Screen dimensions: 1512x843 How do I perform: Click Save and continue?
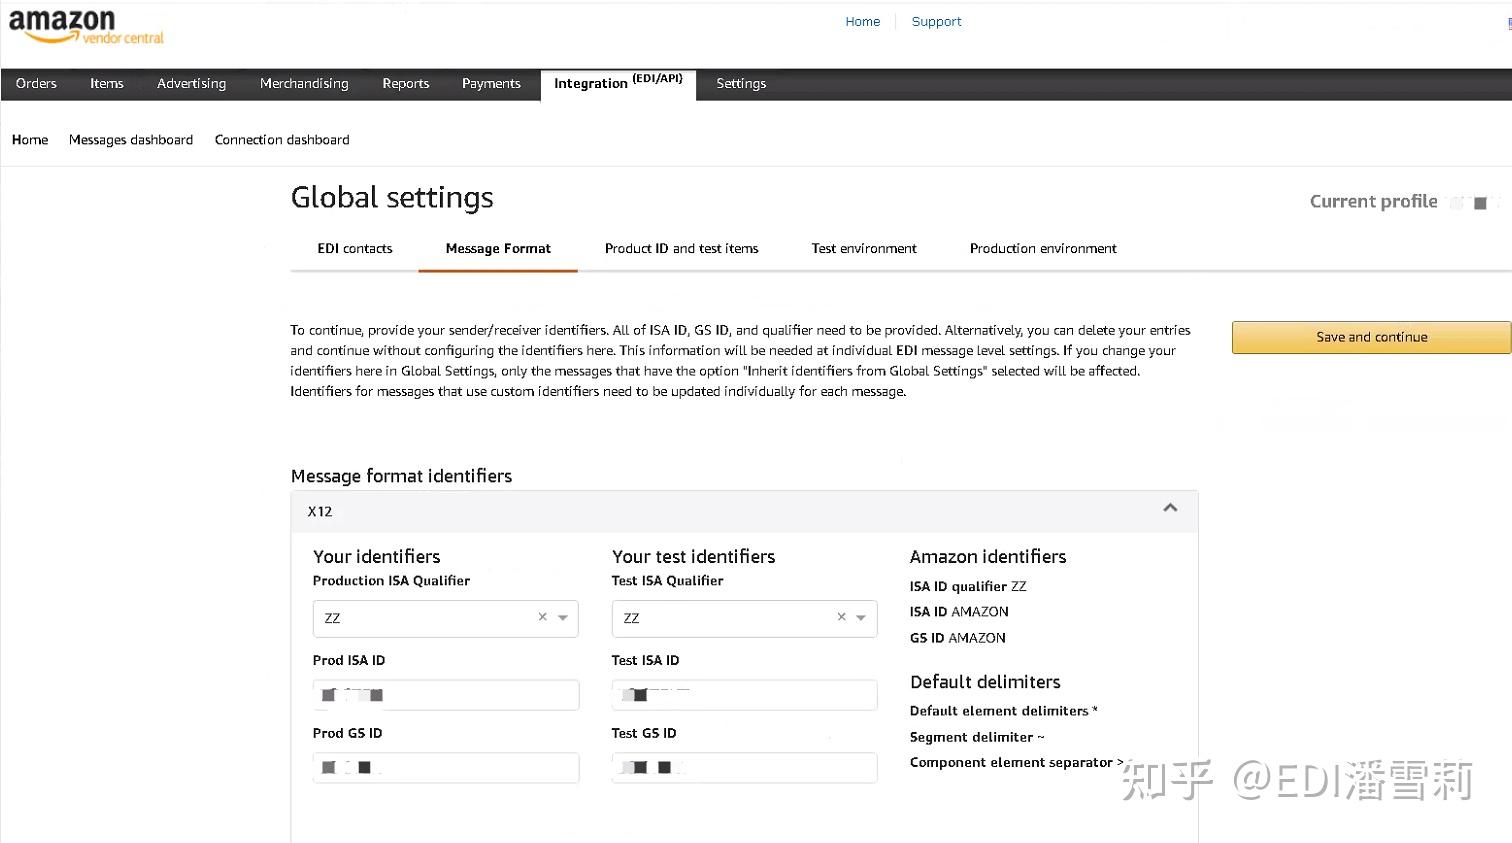pos(1370,337)
